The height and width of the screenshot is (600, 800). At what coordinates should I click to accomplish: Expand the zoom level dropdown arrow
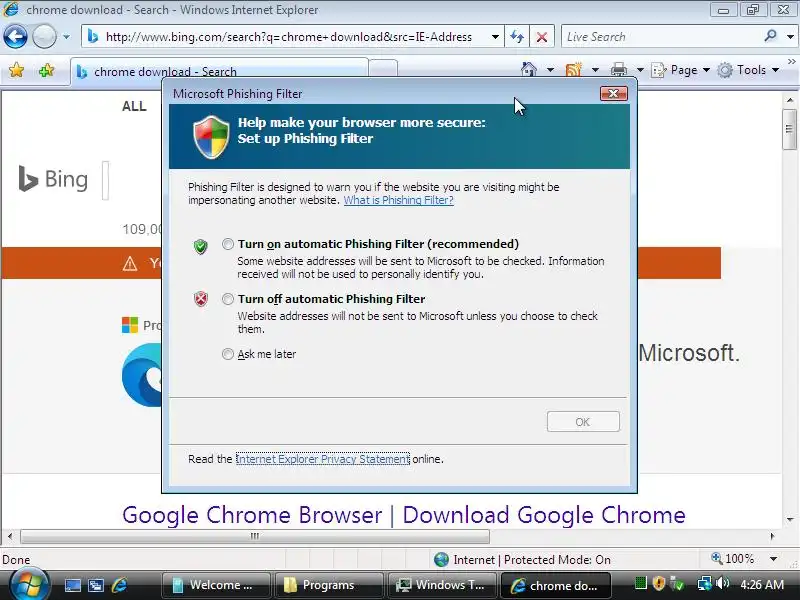pos(773,559)
